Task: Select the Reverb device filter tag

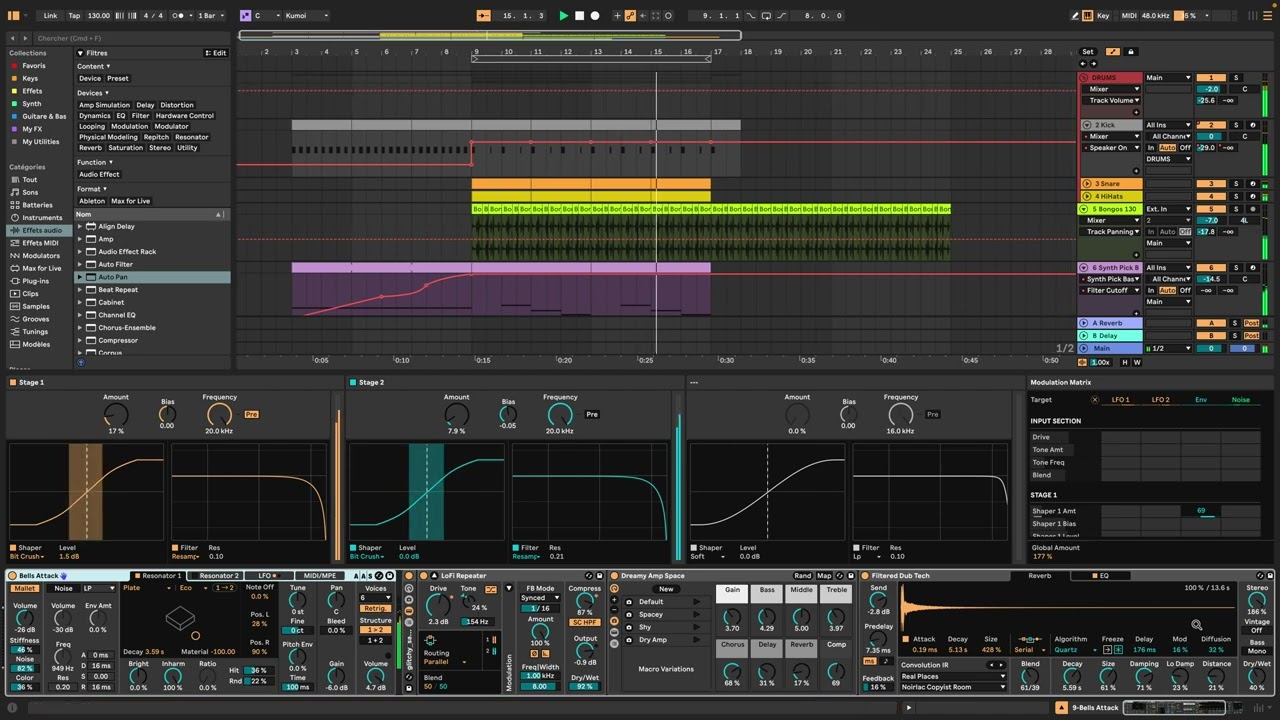Action: [x=90, y=148]
